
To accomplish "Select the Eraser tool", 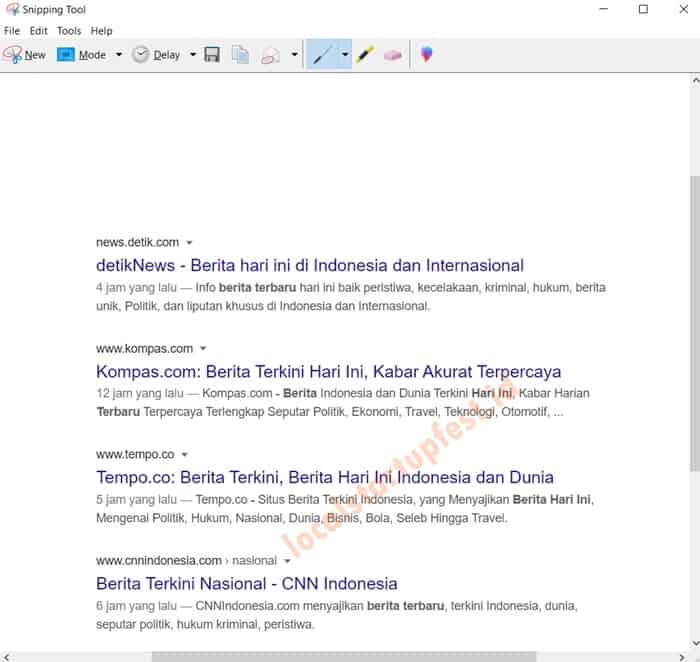I will pos(393,55).
